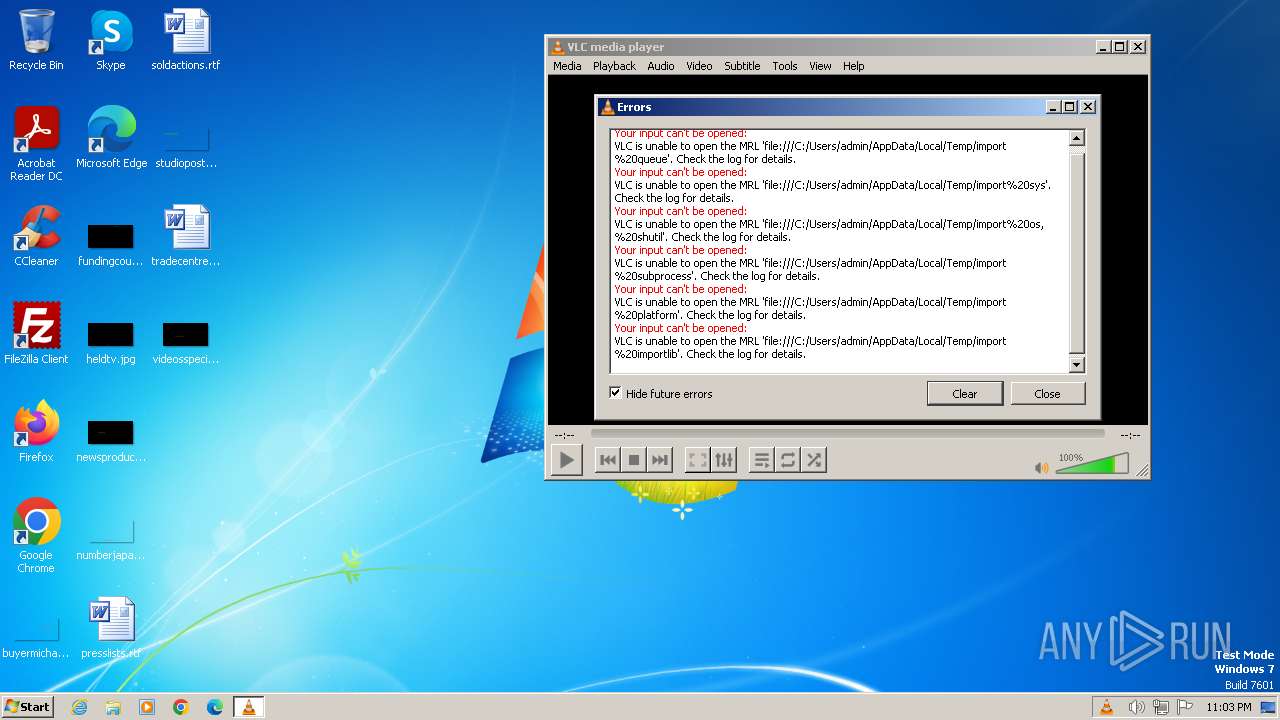Open Chrome from the taskbar
Image resolution: width=1280 pixels, height=720 pixels.
[x=181, y=707]
